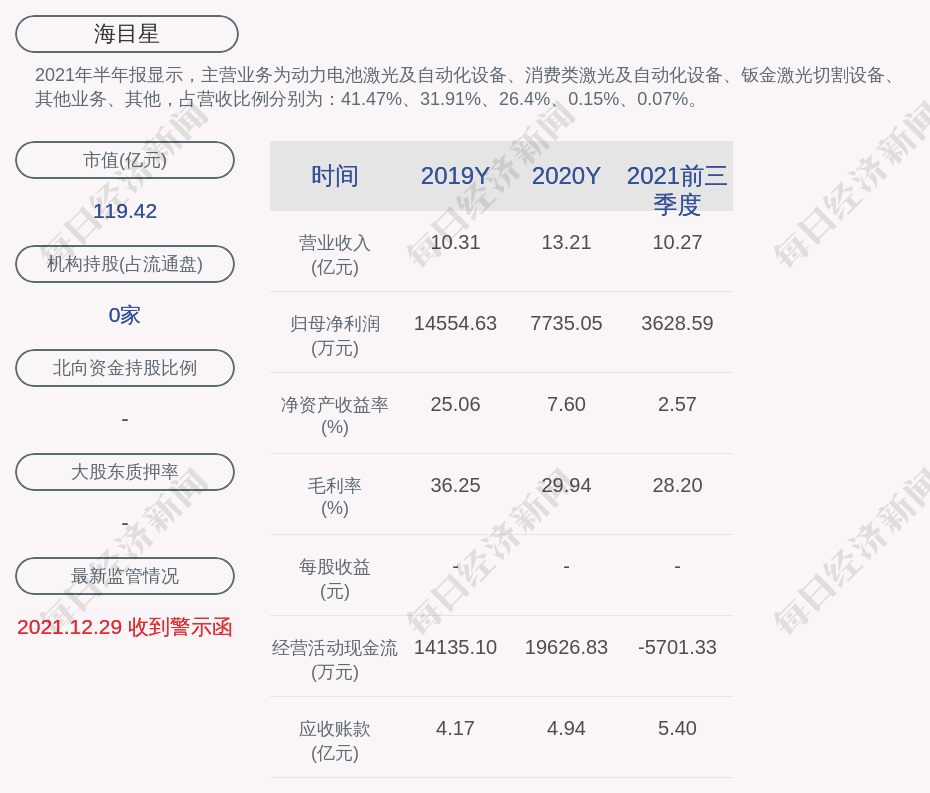Click ROE value 25.06
Viewport: 930px width, 793px height.
coord(455,405)
